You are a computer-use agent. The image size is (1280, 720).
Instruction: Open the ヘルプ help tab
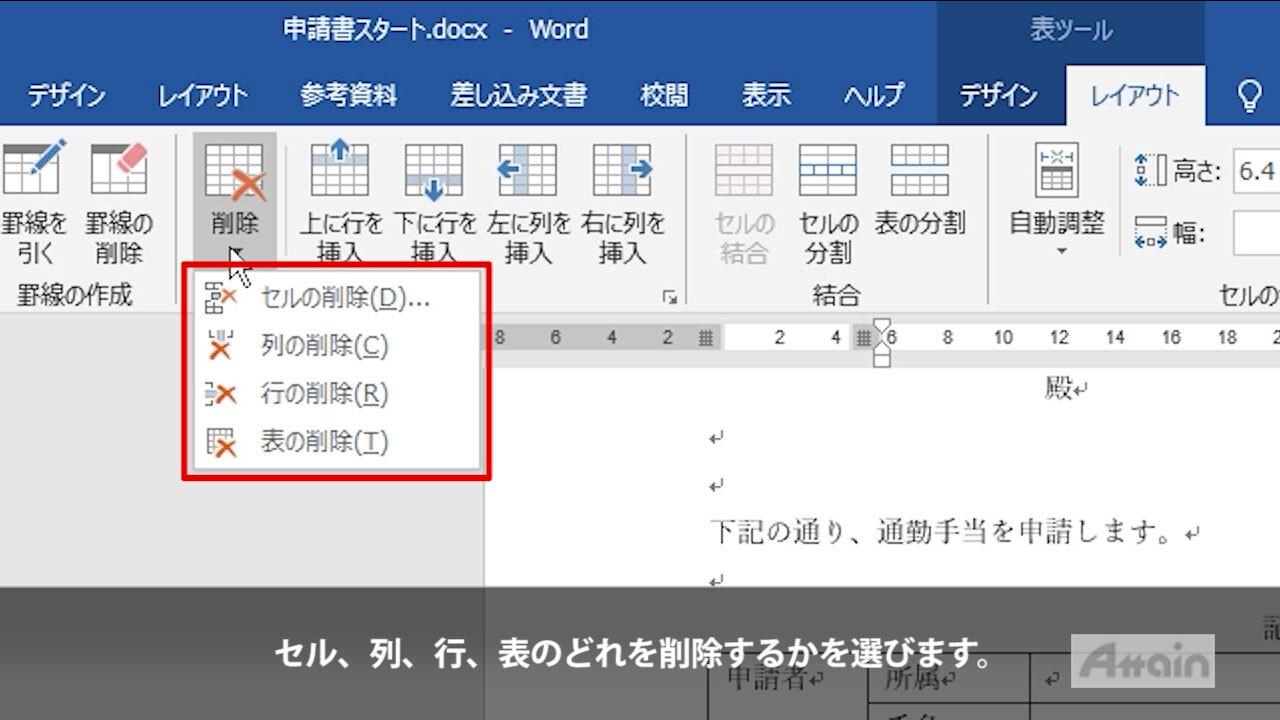(x=873, y=96)
